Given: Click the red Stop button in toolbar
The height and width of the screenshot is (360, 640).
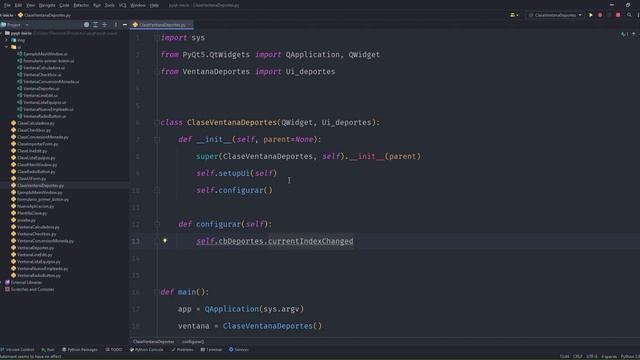Looking at the screenshot, I should click(618, 15).
